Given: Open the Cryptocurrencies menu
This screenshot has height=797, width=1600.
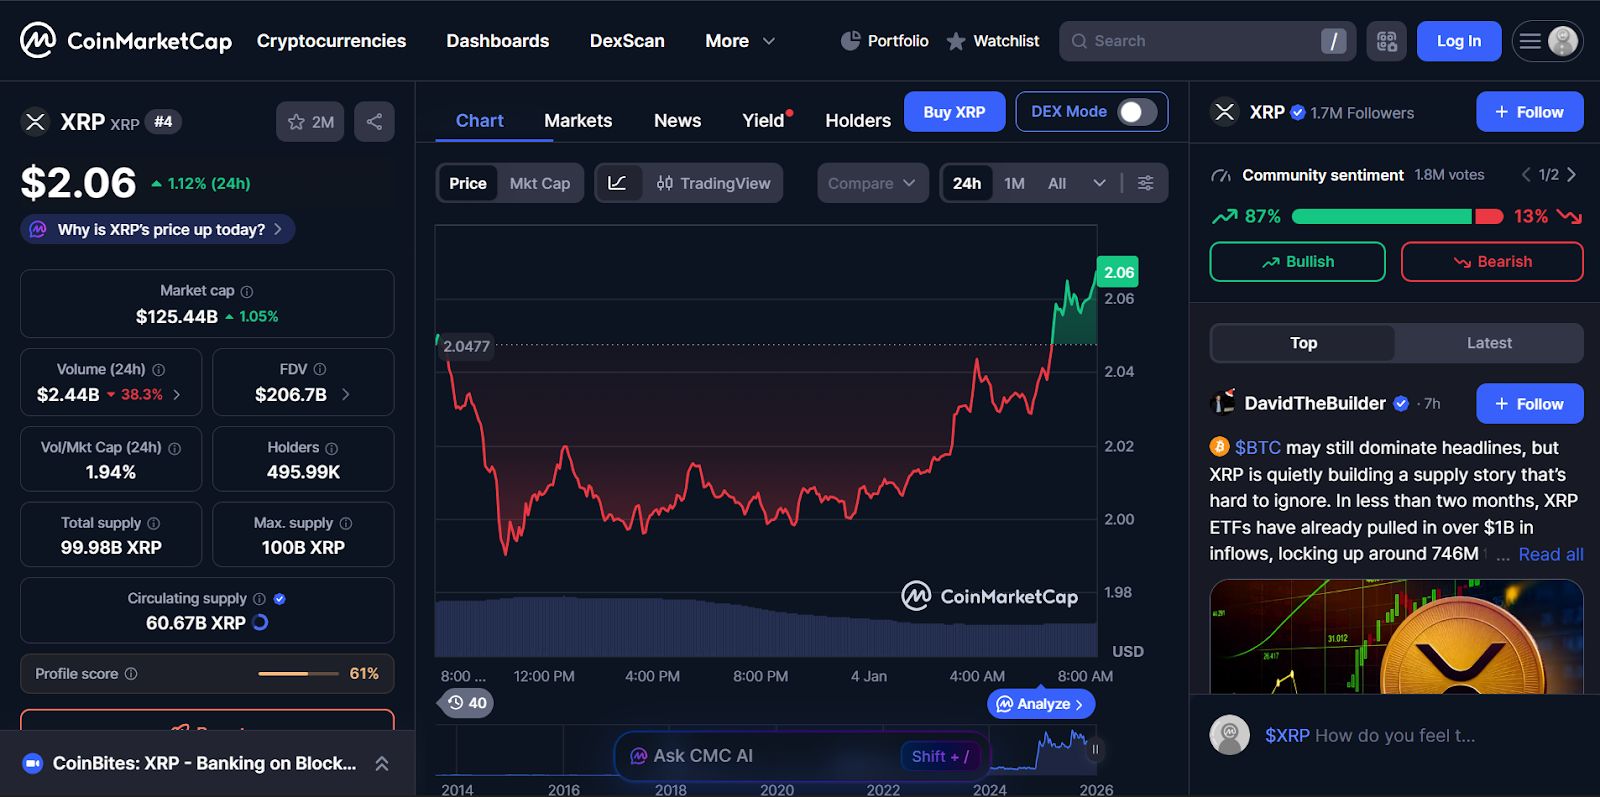Looking at the screenshot, I should [x=331, y=41].
